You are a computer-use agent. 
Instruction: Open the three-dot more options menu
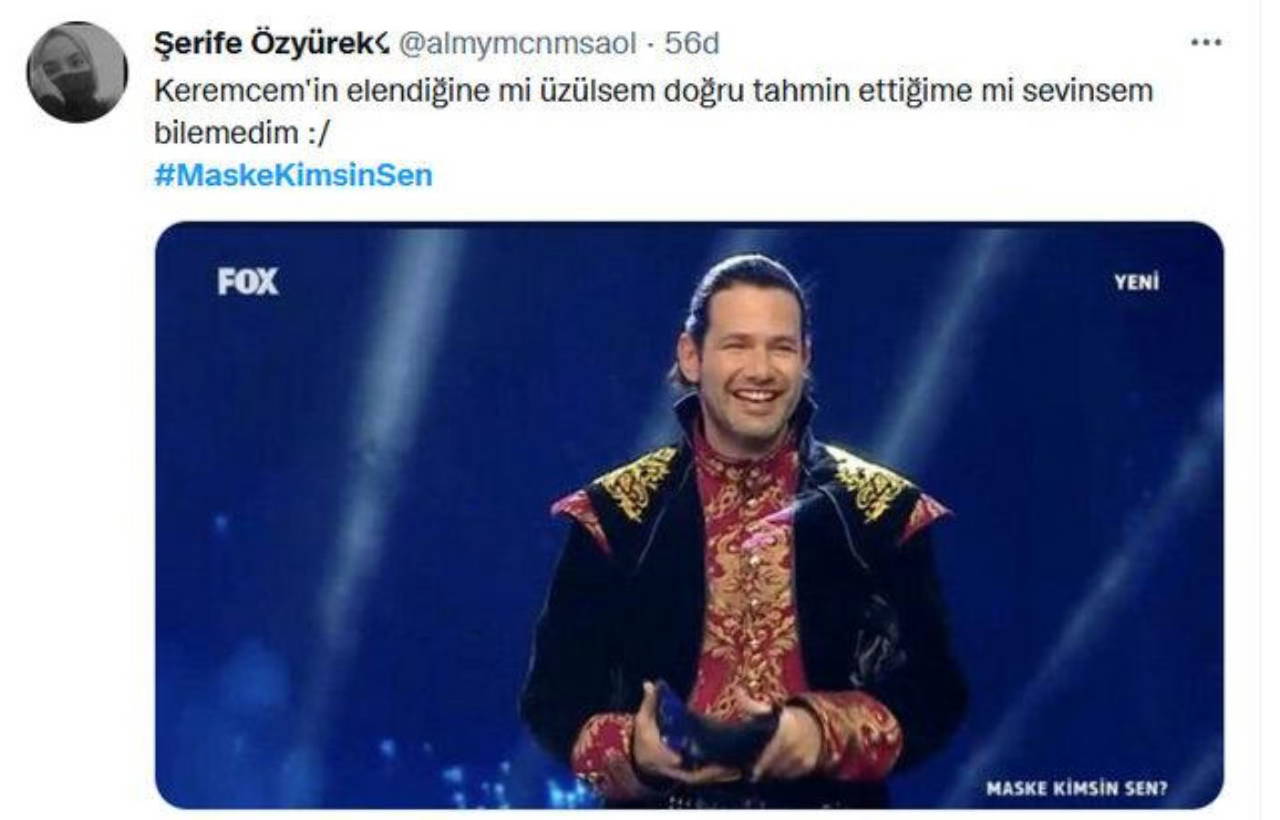tap(1206, 43)
